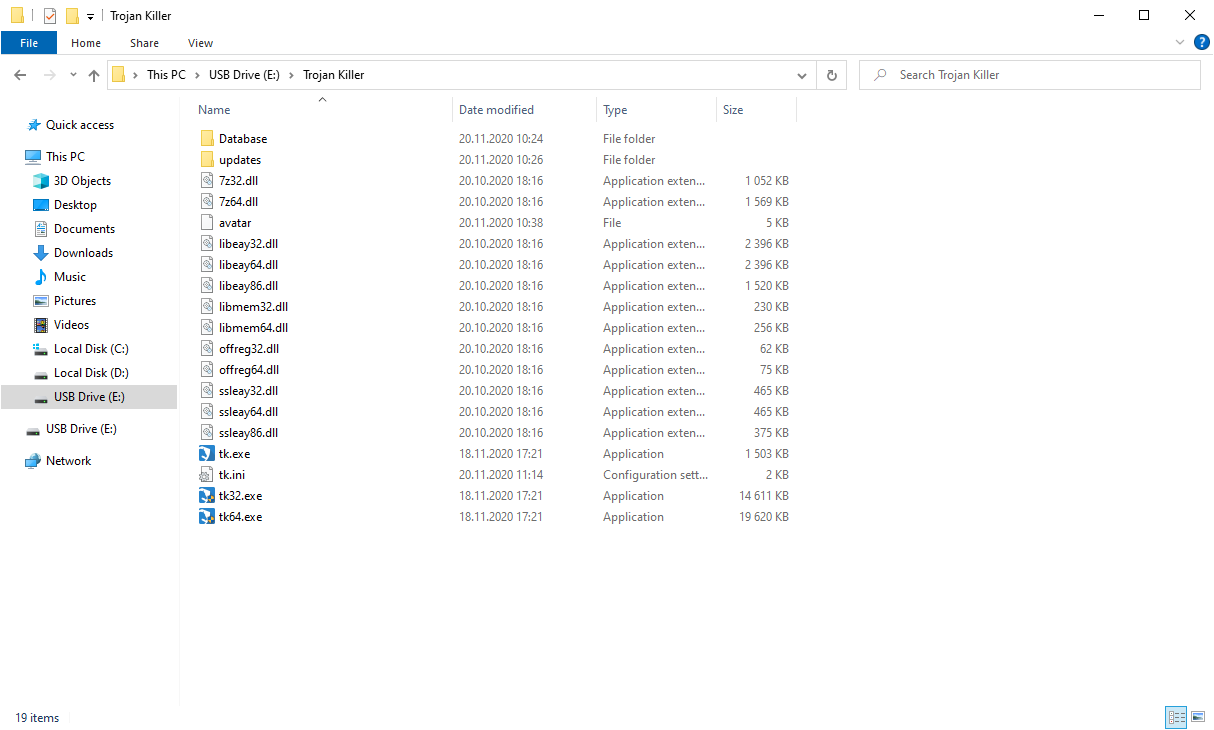Image resolution: width=1214 pixels, height=730 pixels.
Task: Click the Configuration settings type cell
Action: [x=655, y=475]
